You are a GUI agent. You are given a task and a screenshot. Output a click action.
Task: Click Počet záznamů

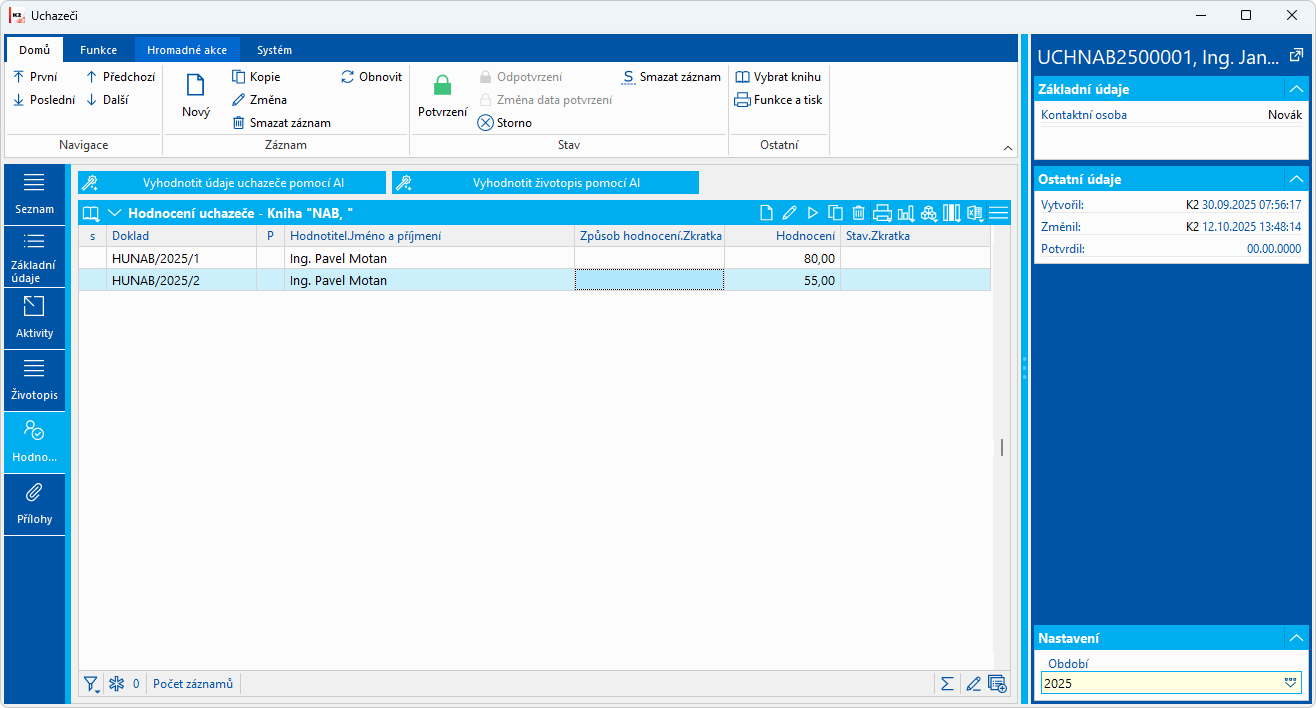click(193, 684)
